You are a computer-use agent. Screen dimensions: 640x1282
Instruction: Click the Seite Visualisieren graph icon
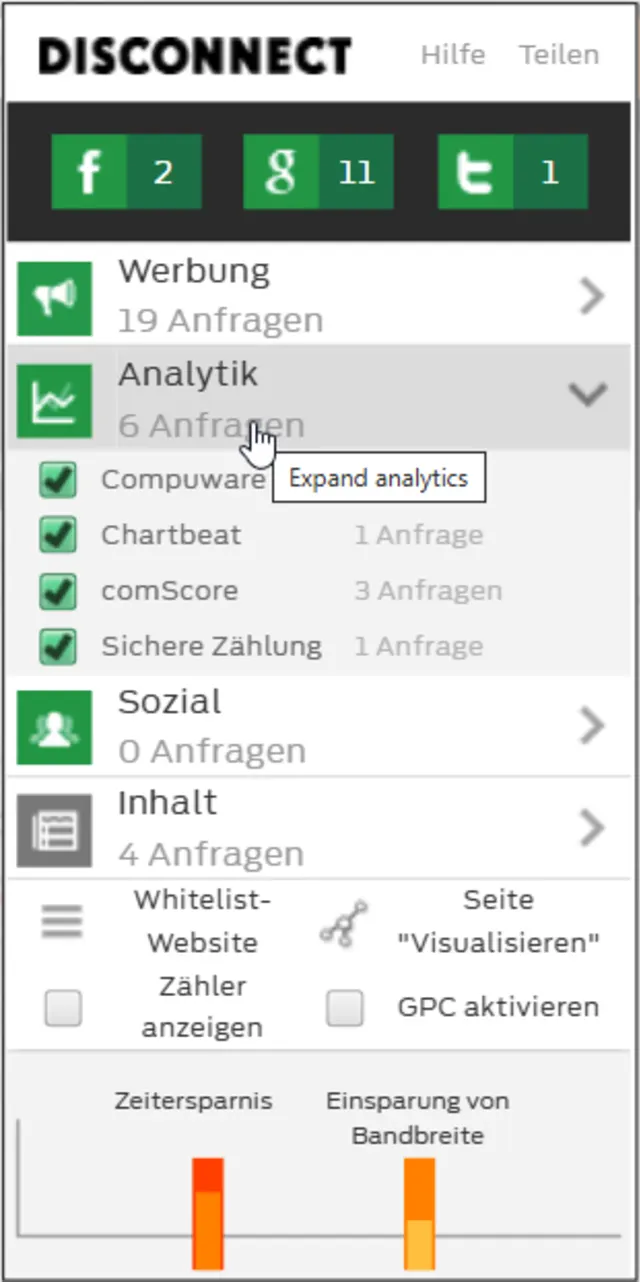point(344,922)
